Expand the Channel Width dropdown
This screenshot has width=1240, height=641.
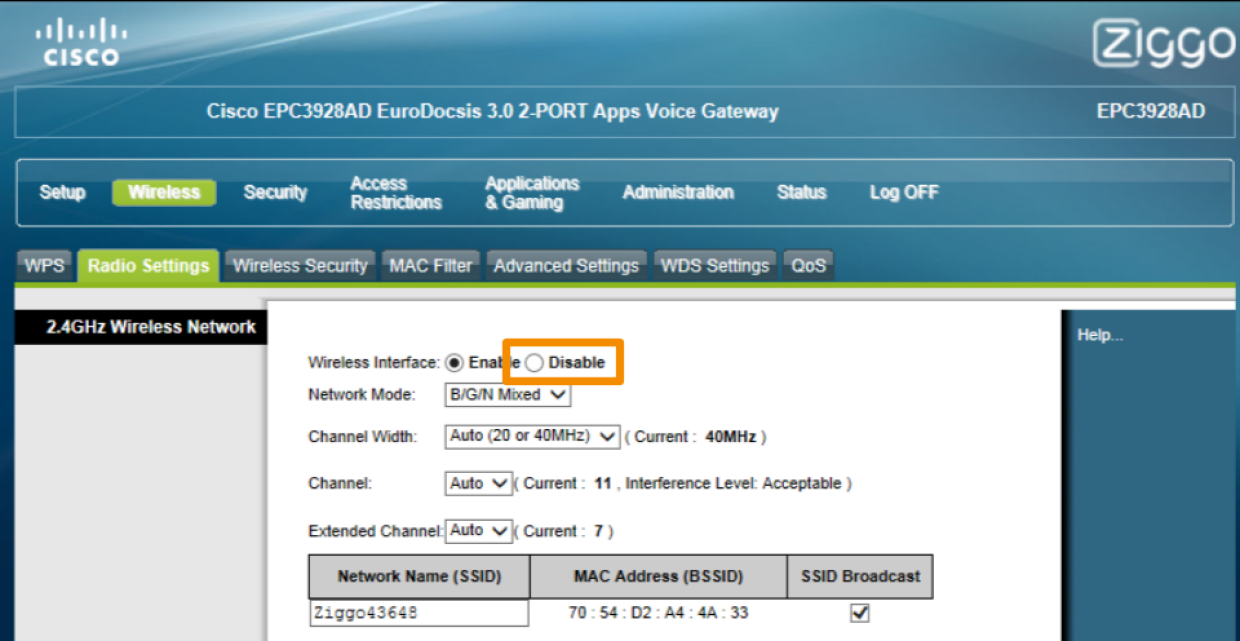(x=532, y=437)
